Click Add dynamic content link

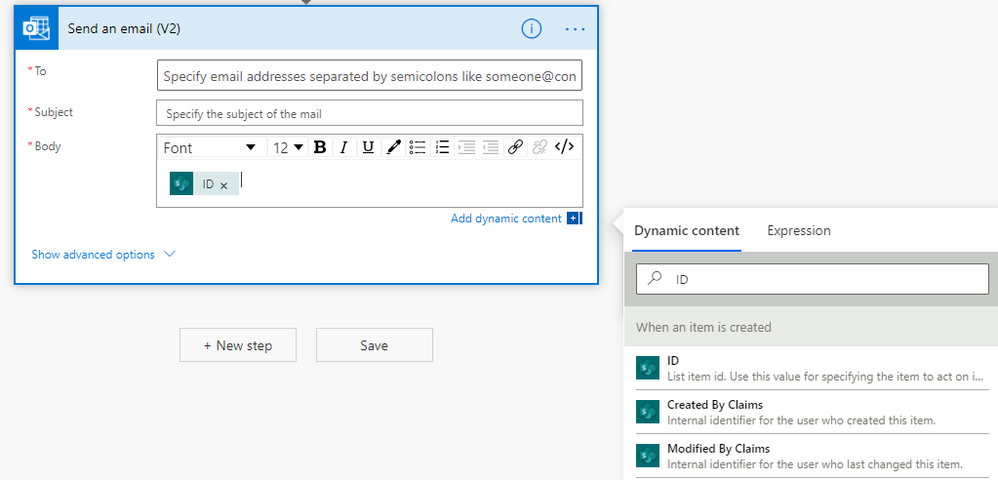click(x=506, y=218)
